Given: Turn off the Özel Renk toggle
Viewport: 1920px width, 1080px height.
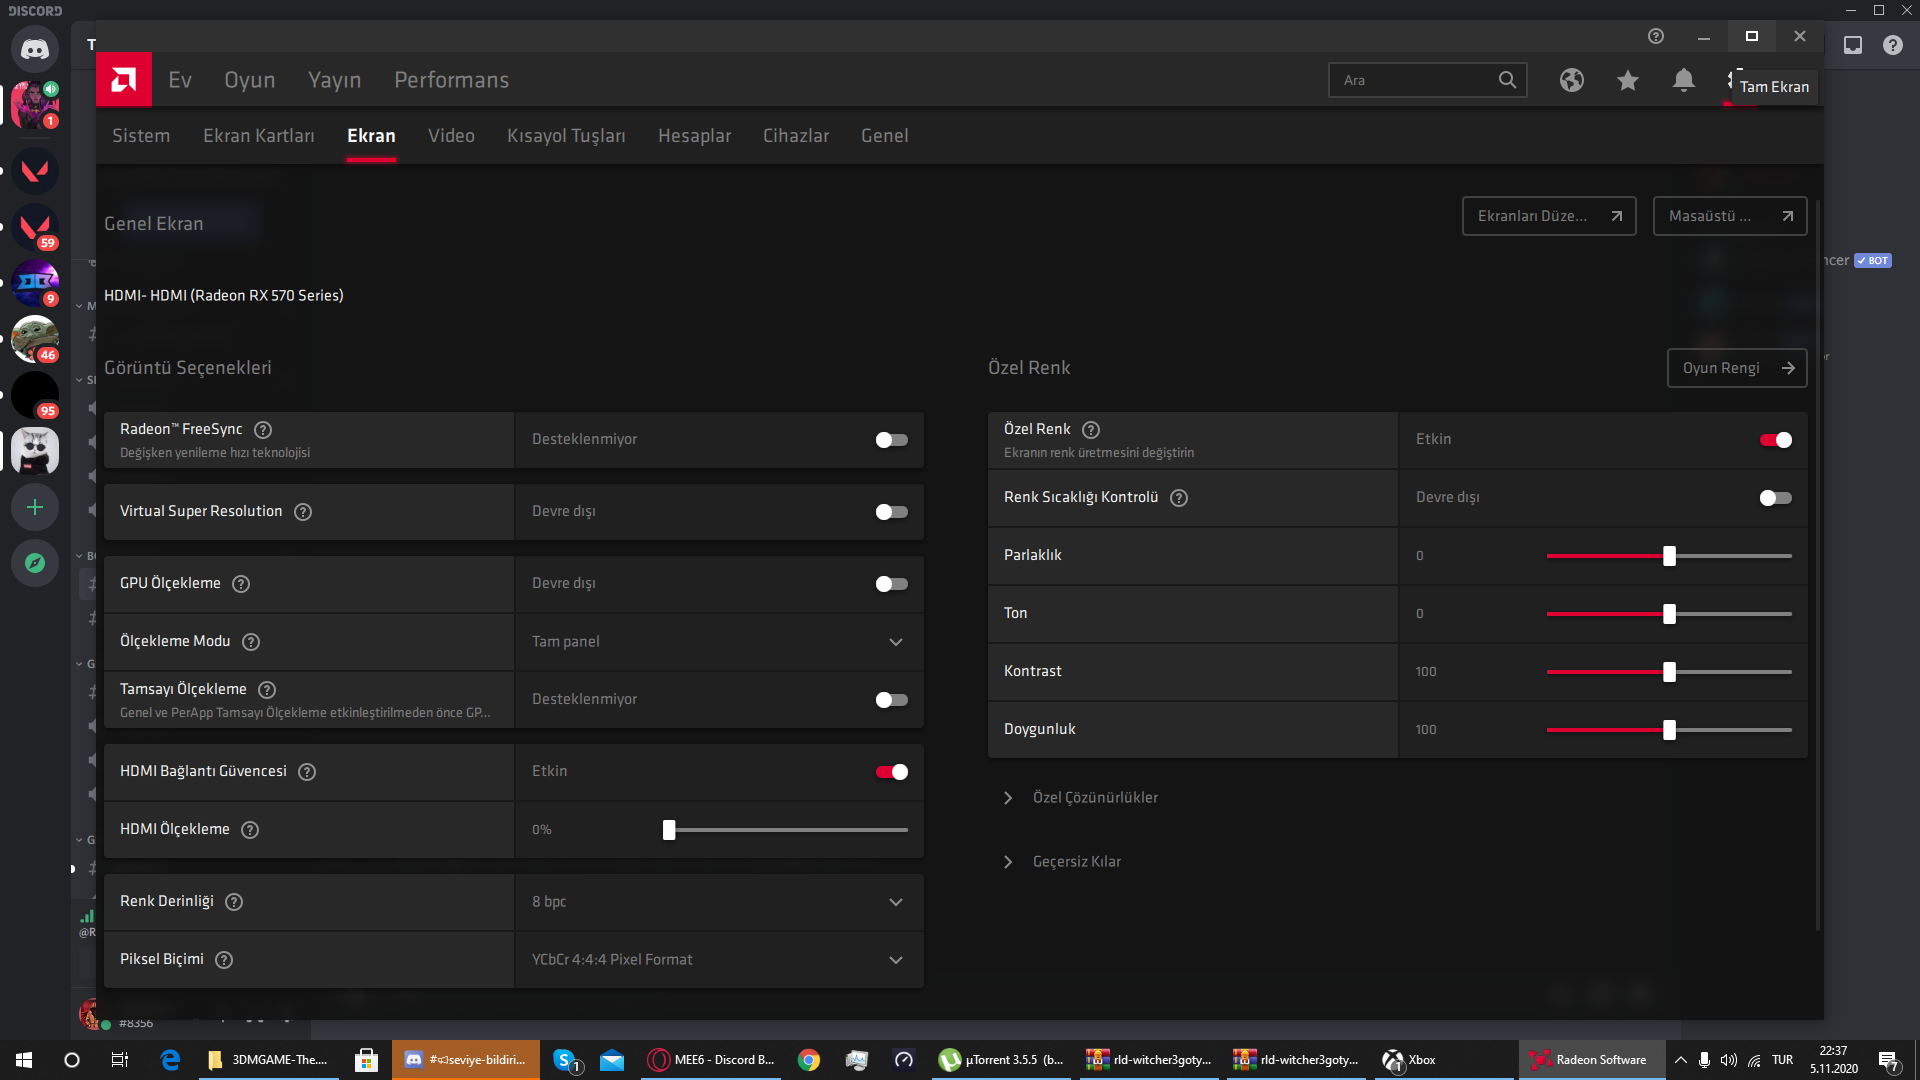Looking at the screenshot, I should coord(1775,440).
